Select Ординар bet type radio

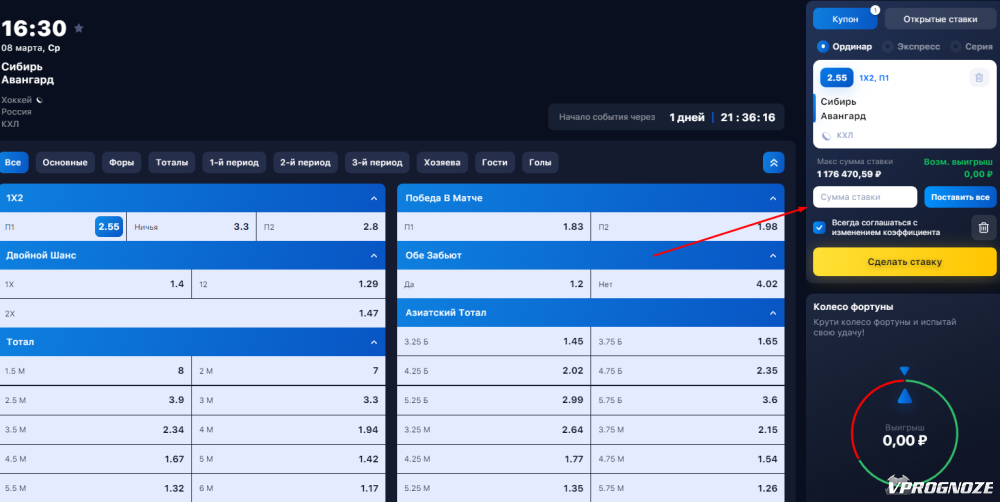pyautogui.click(x=823, y=47)
